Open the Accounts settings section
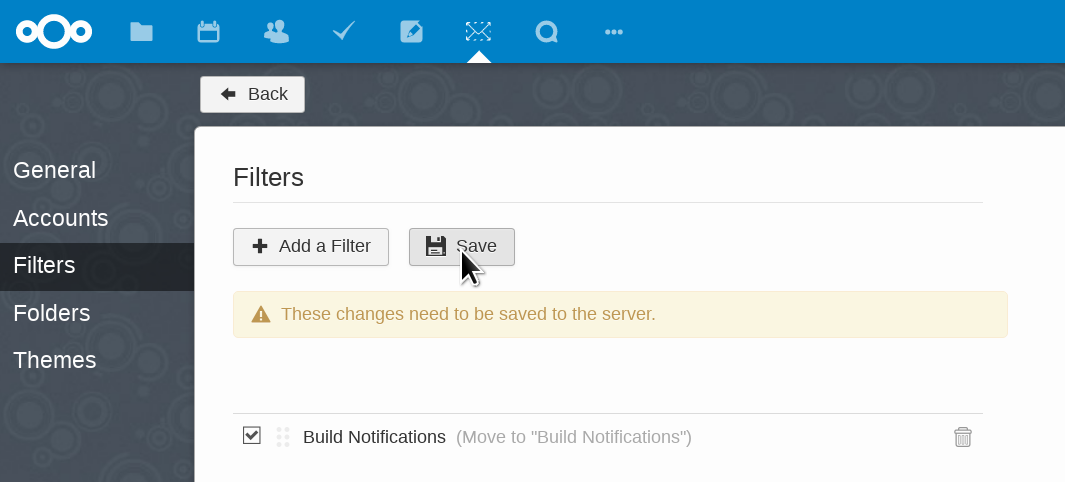The height and width of the screenshot is (482, 1065). (x=61, y=218)
